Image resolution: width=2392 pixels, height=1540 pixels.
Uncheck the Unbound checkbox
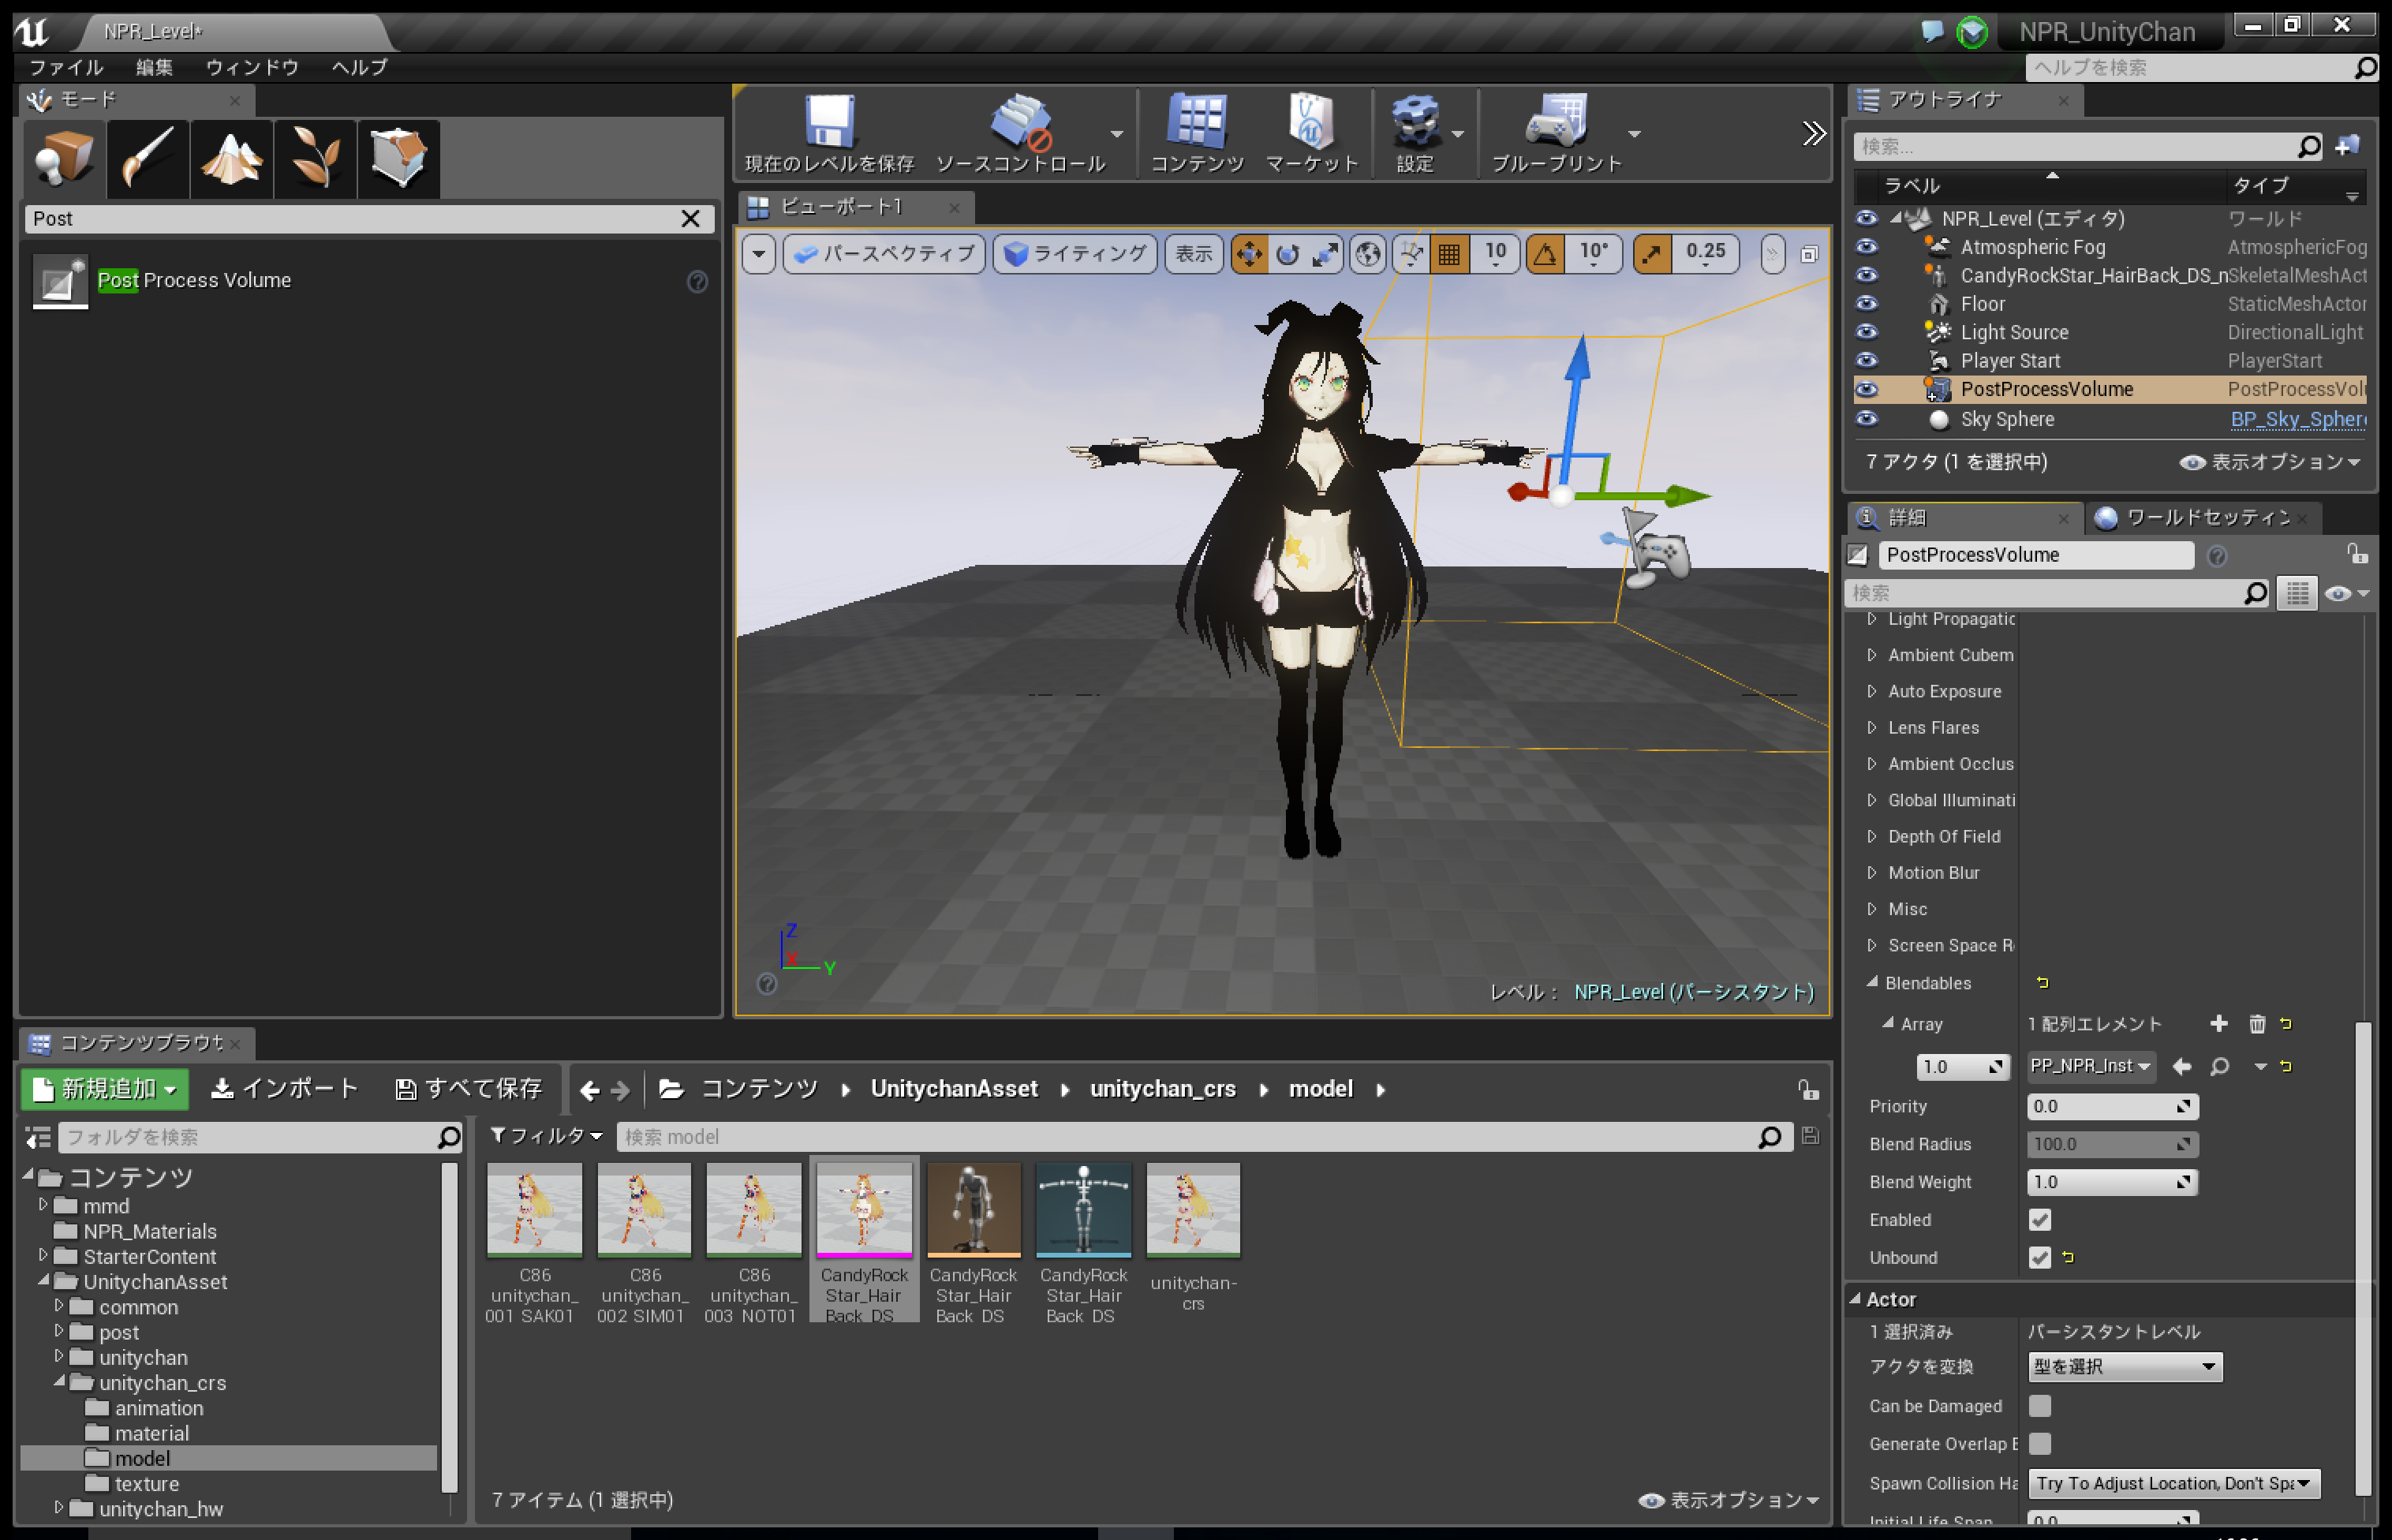pyautogui.click(x=2040, y=1257)
